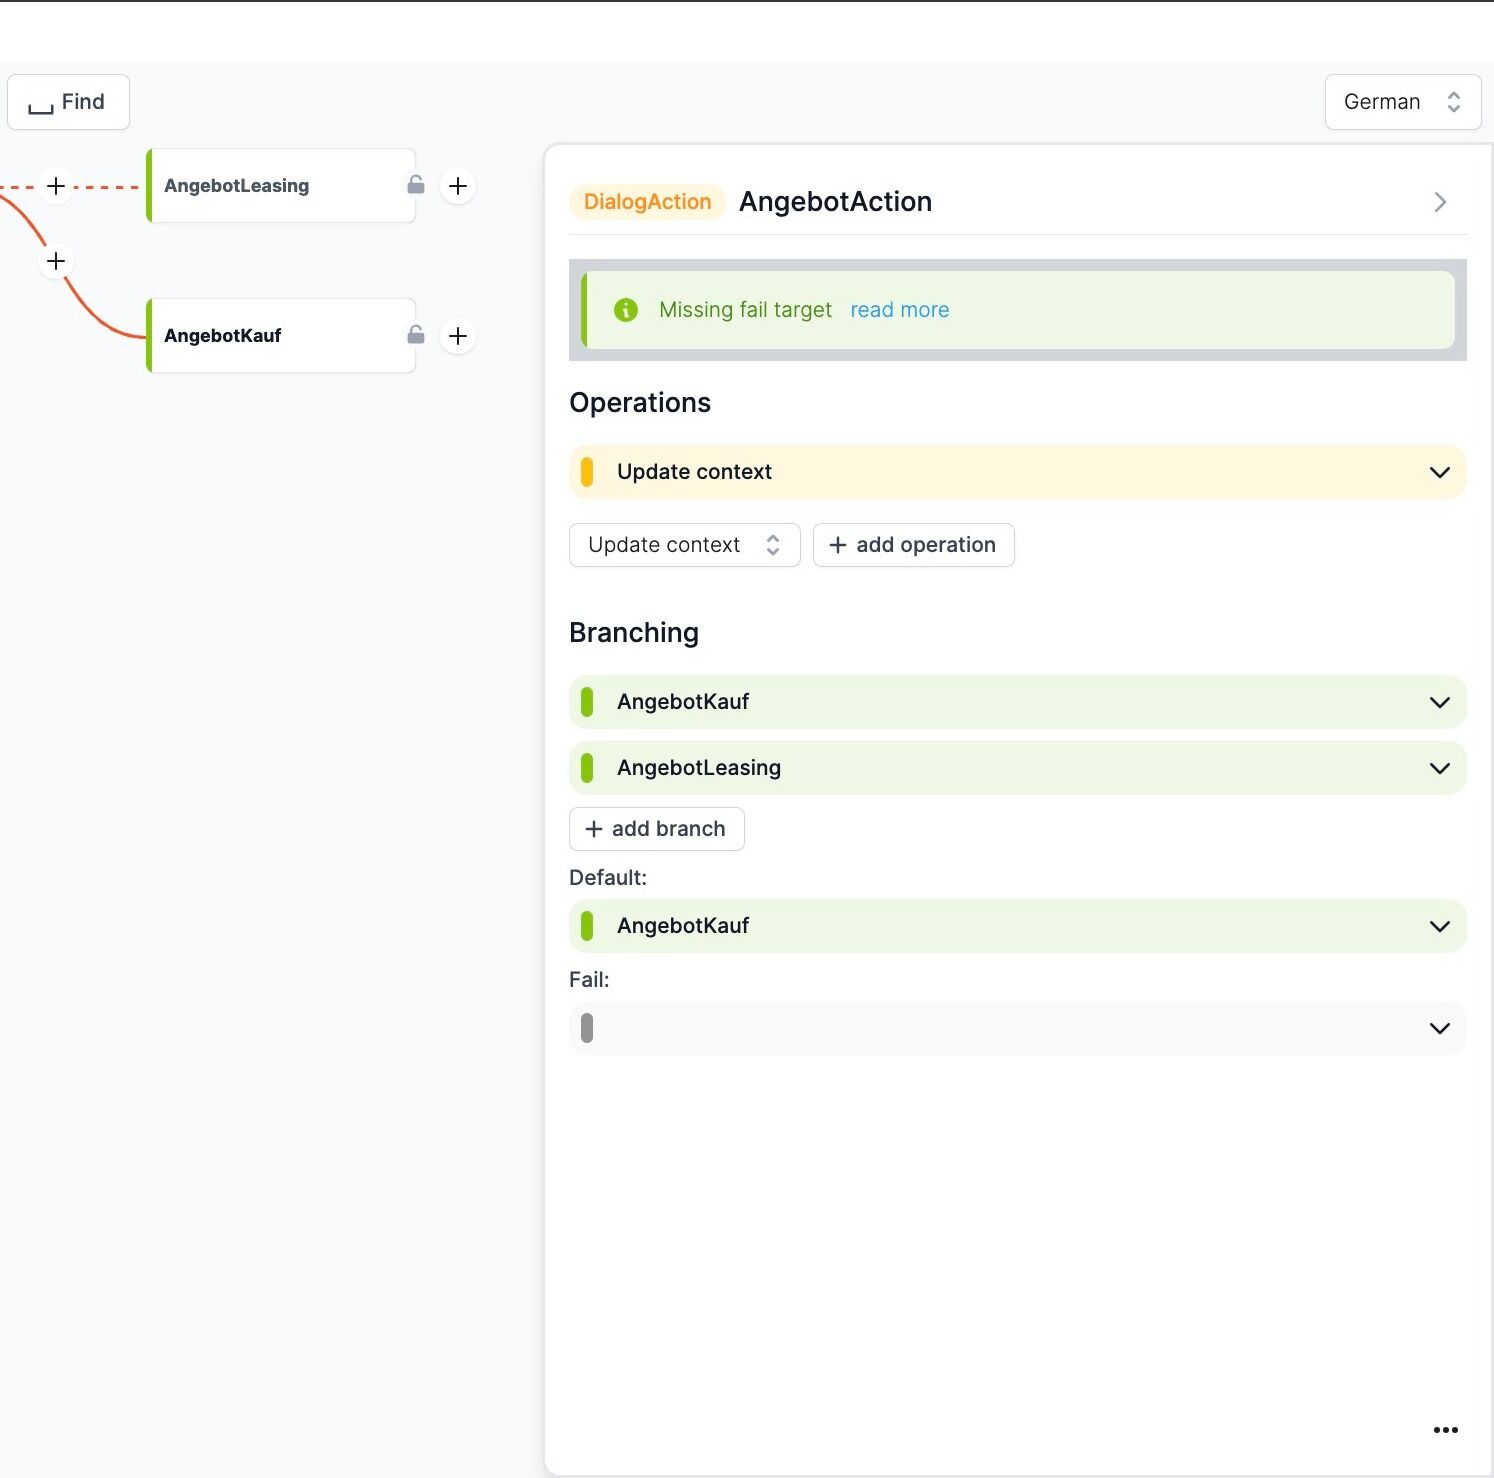Expand the AngebotLeasing branch row
The image size is (1494, 1478).
1018,768
